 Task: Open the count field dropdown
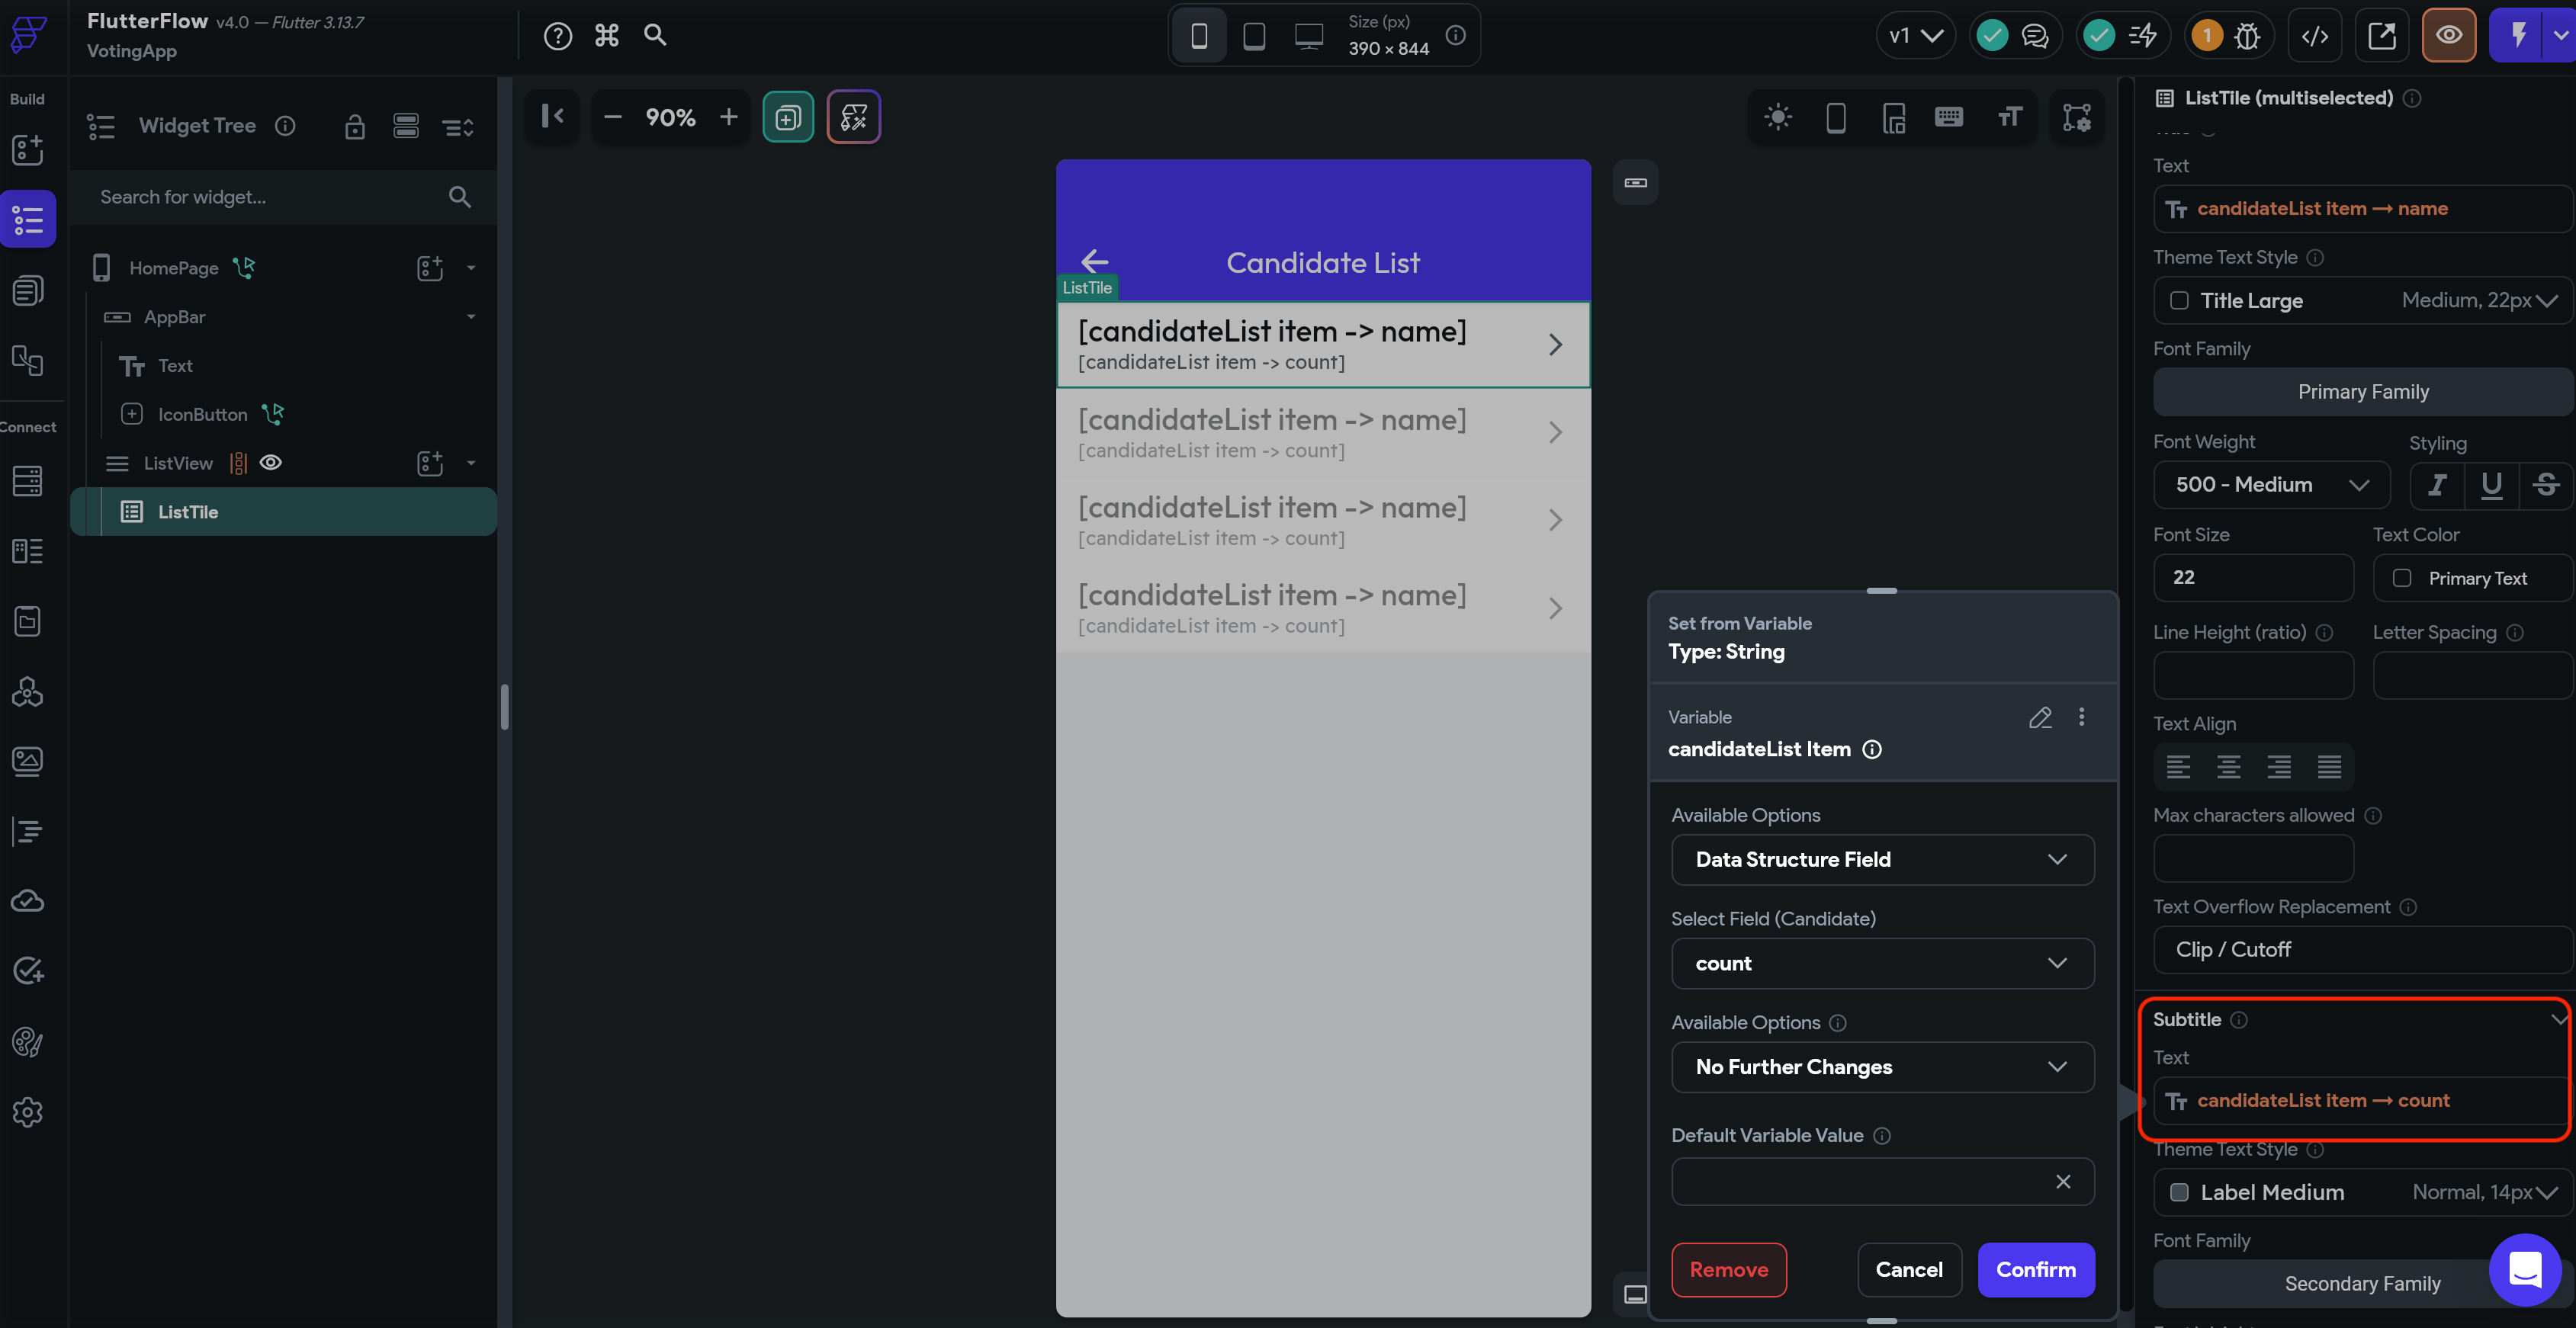tap(1882, 964)
